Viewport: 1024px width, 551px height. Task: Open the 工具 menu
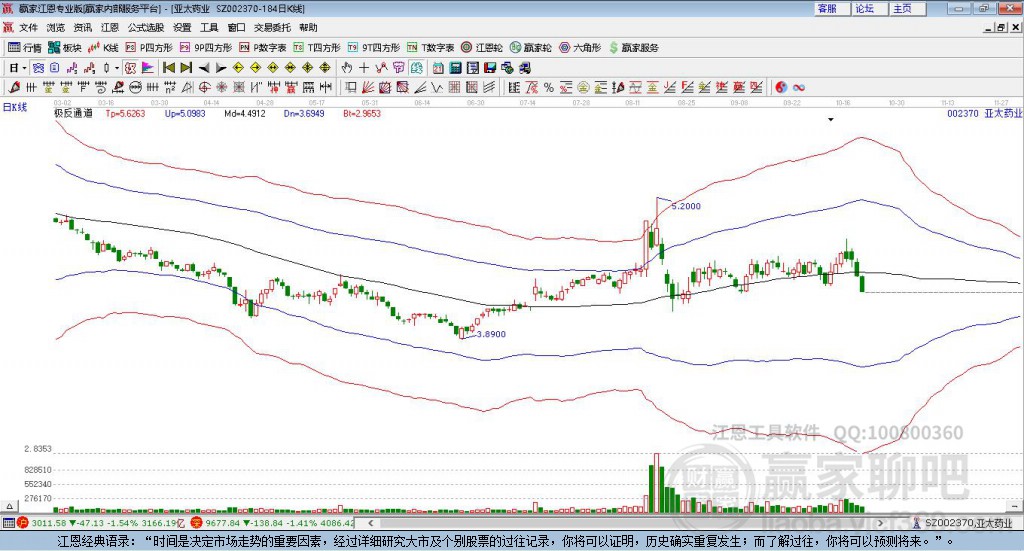click(209, 27)
